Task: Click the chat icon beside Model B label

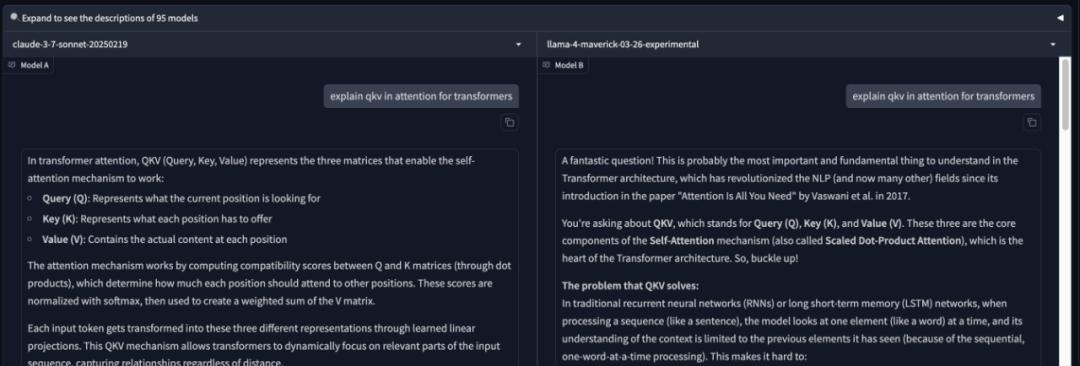Action: [x=546, y=65]
